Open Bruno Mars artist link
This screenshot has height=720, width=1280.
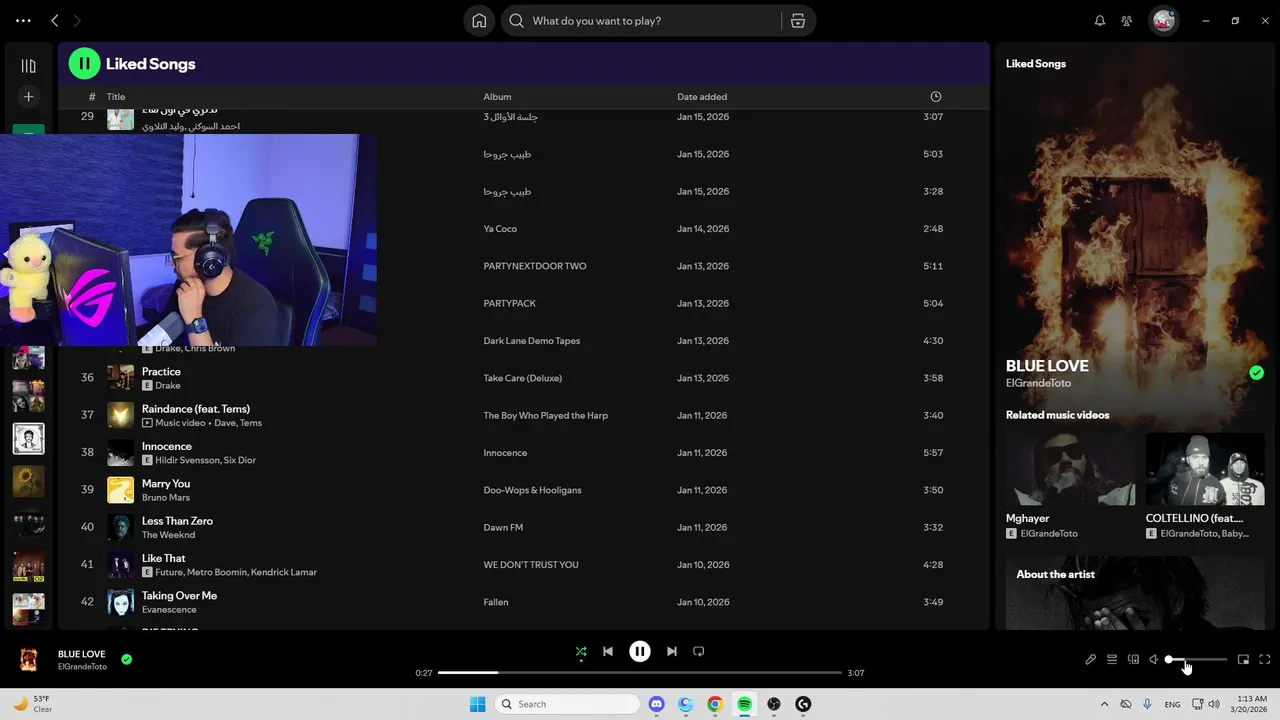(x=166, y=498)
